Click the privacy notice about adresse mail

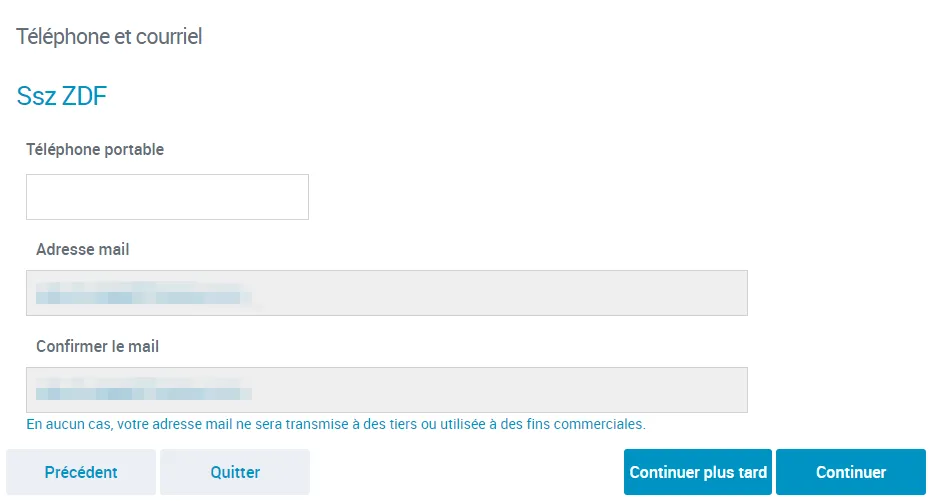(x=336, y=424)
